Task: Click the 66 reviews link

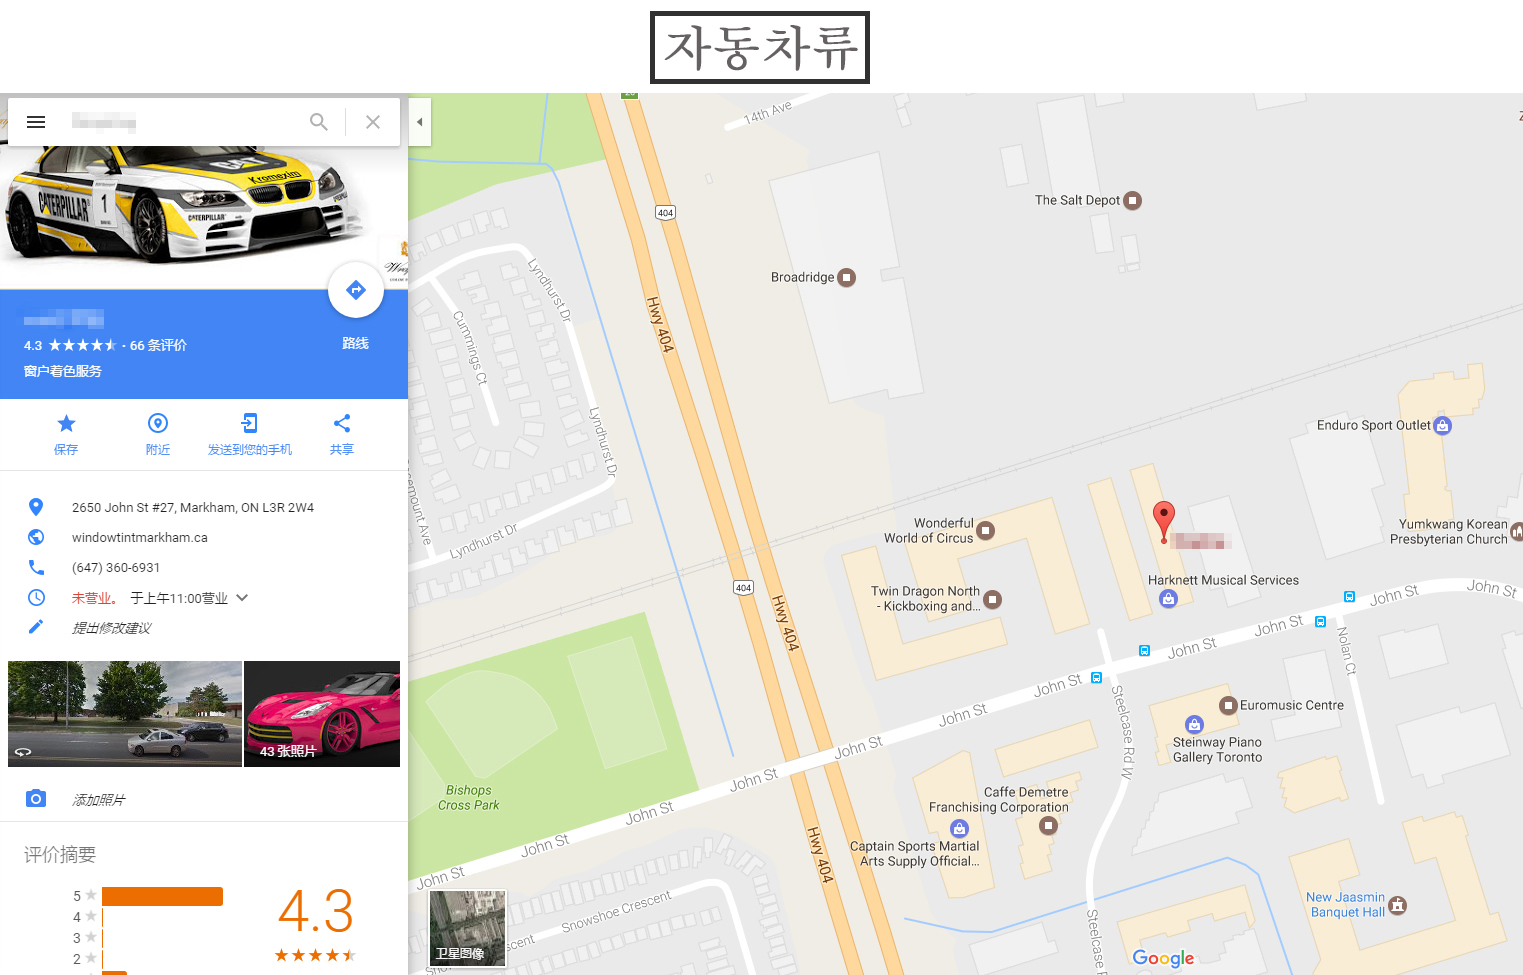Action: click(x=158, y=345)
